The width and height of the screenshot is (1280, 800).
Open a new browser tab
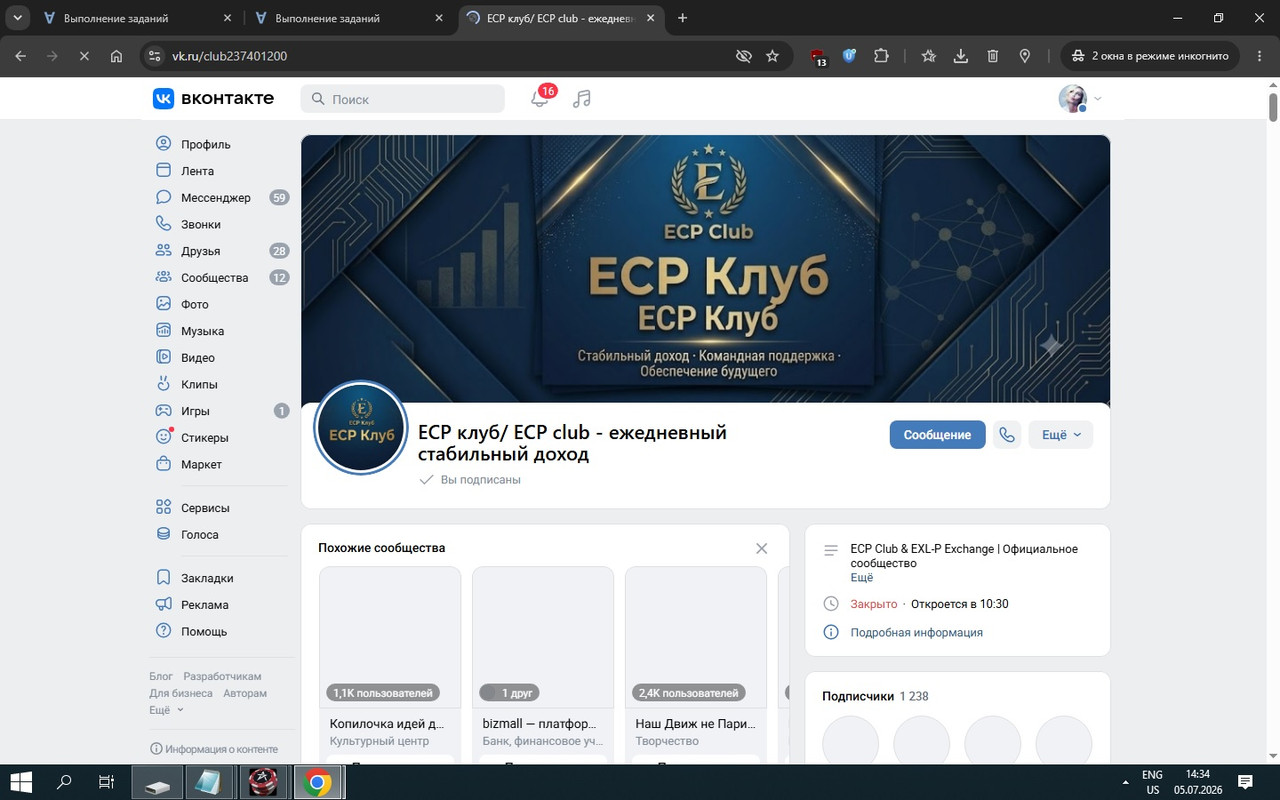point(683,18)
